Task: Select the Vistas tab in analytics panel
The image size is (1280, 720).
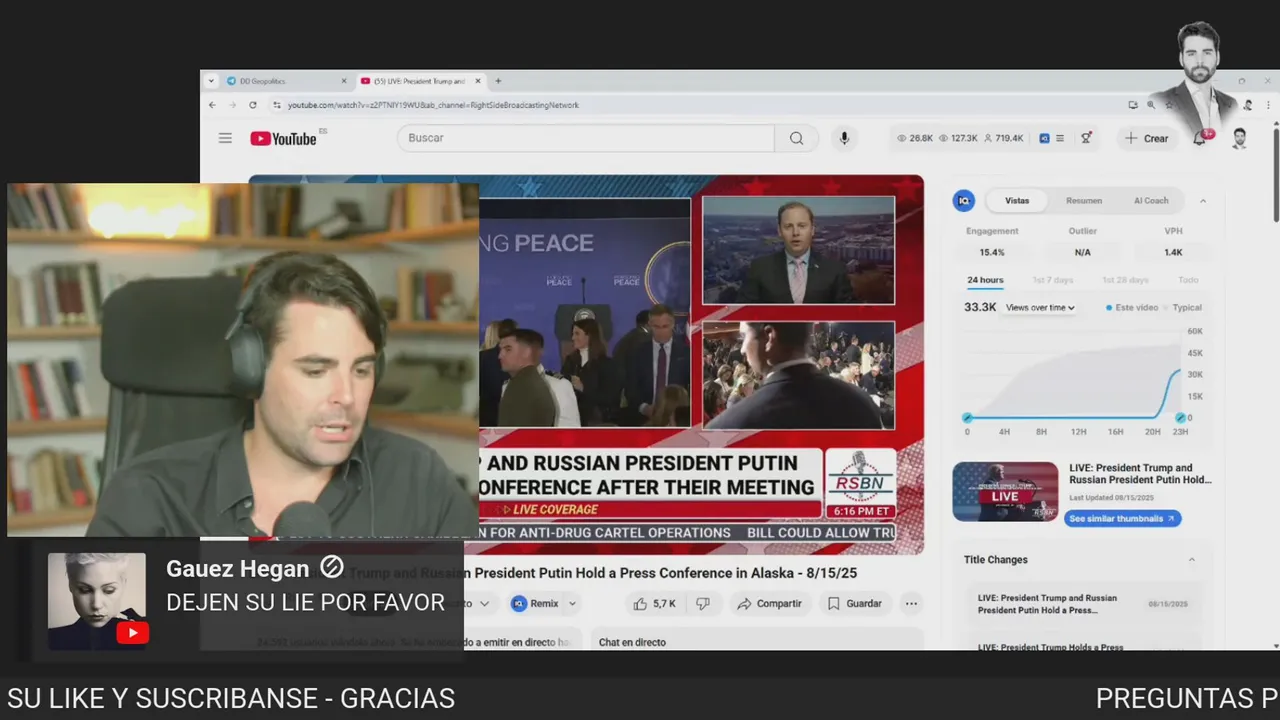Action: pyautogui.click(x=1017, y=200)
